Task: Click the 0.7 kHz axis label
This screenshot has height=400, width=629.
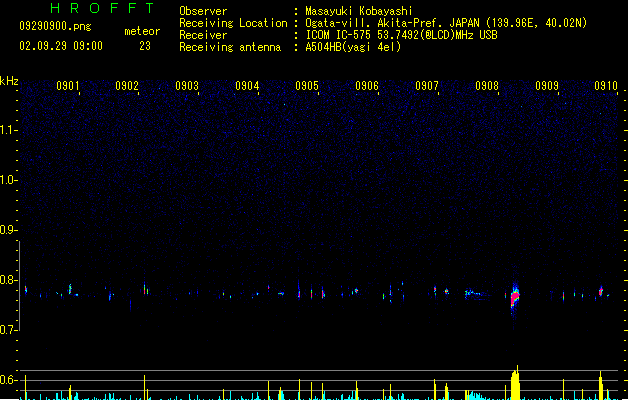Action: pos(8,330)
